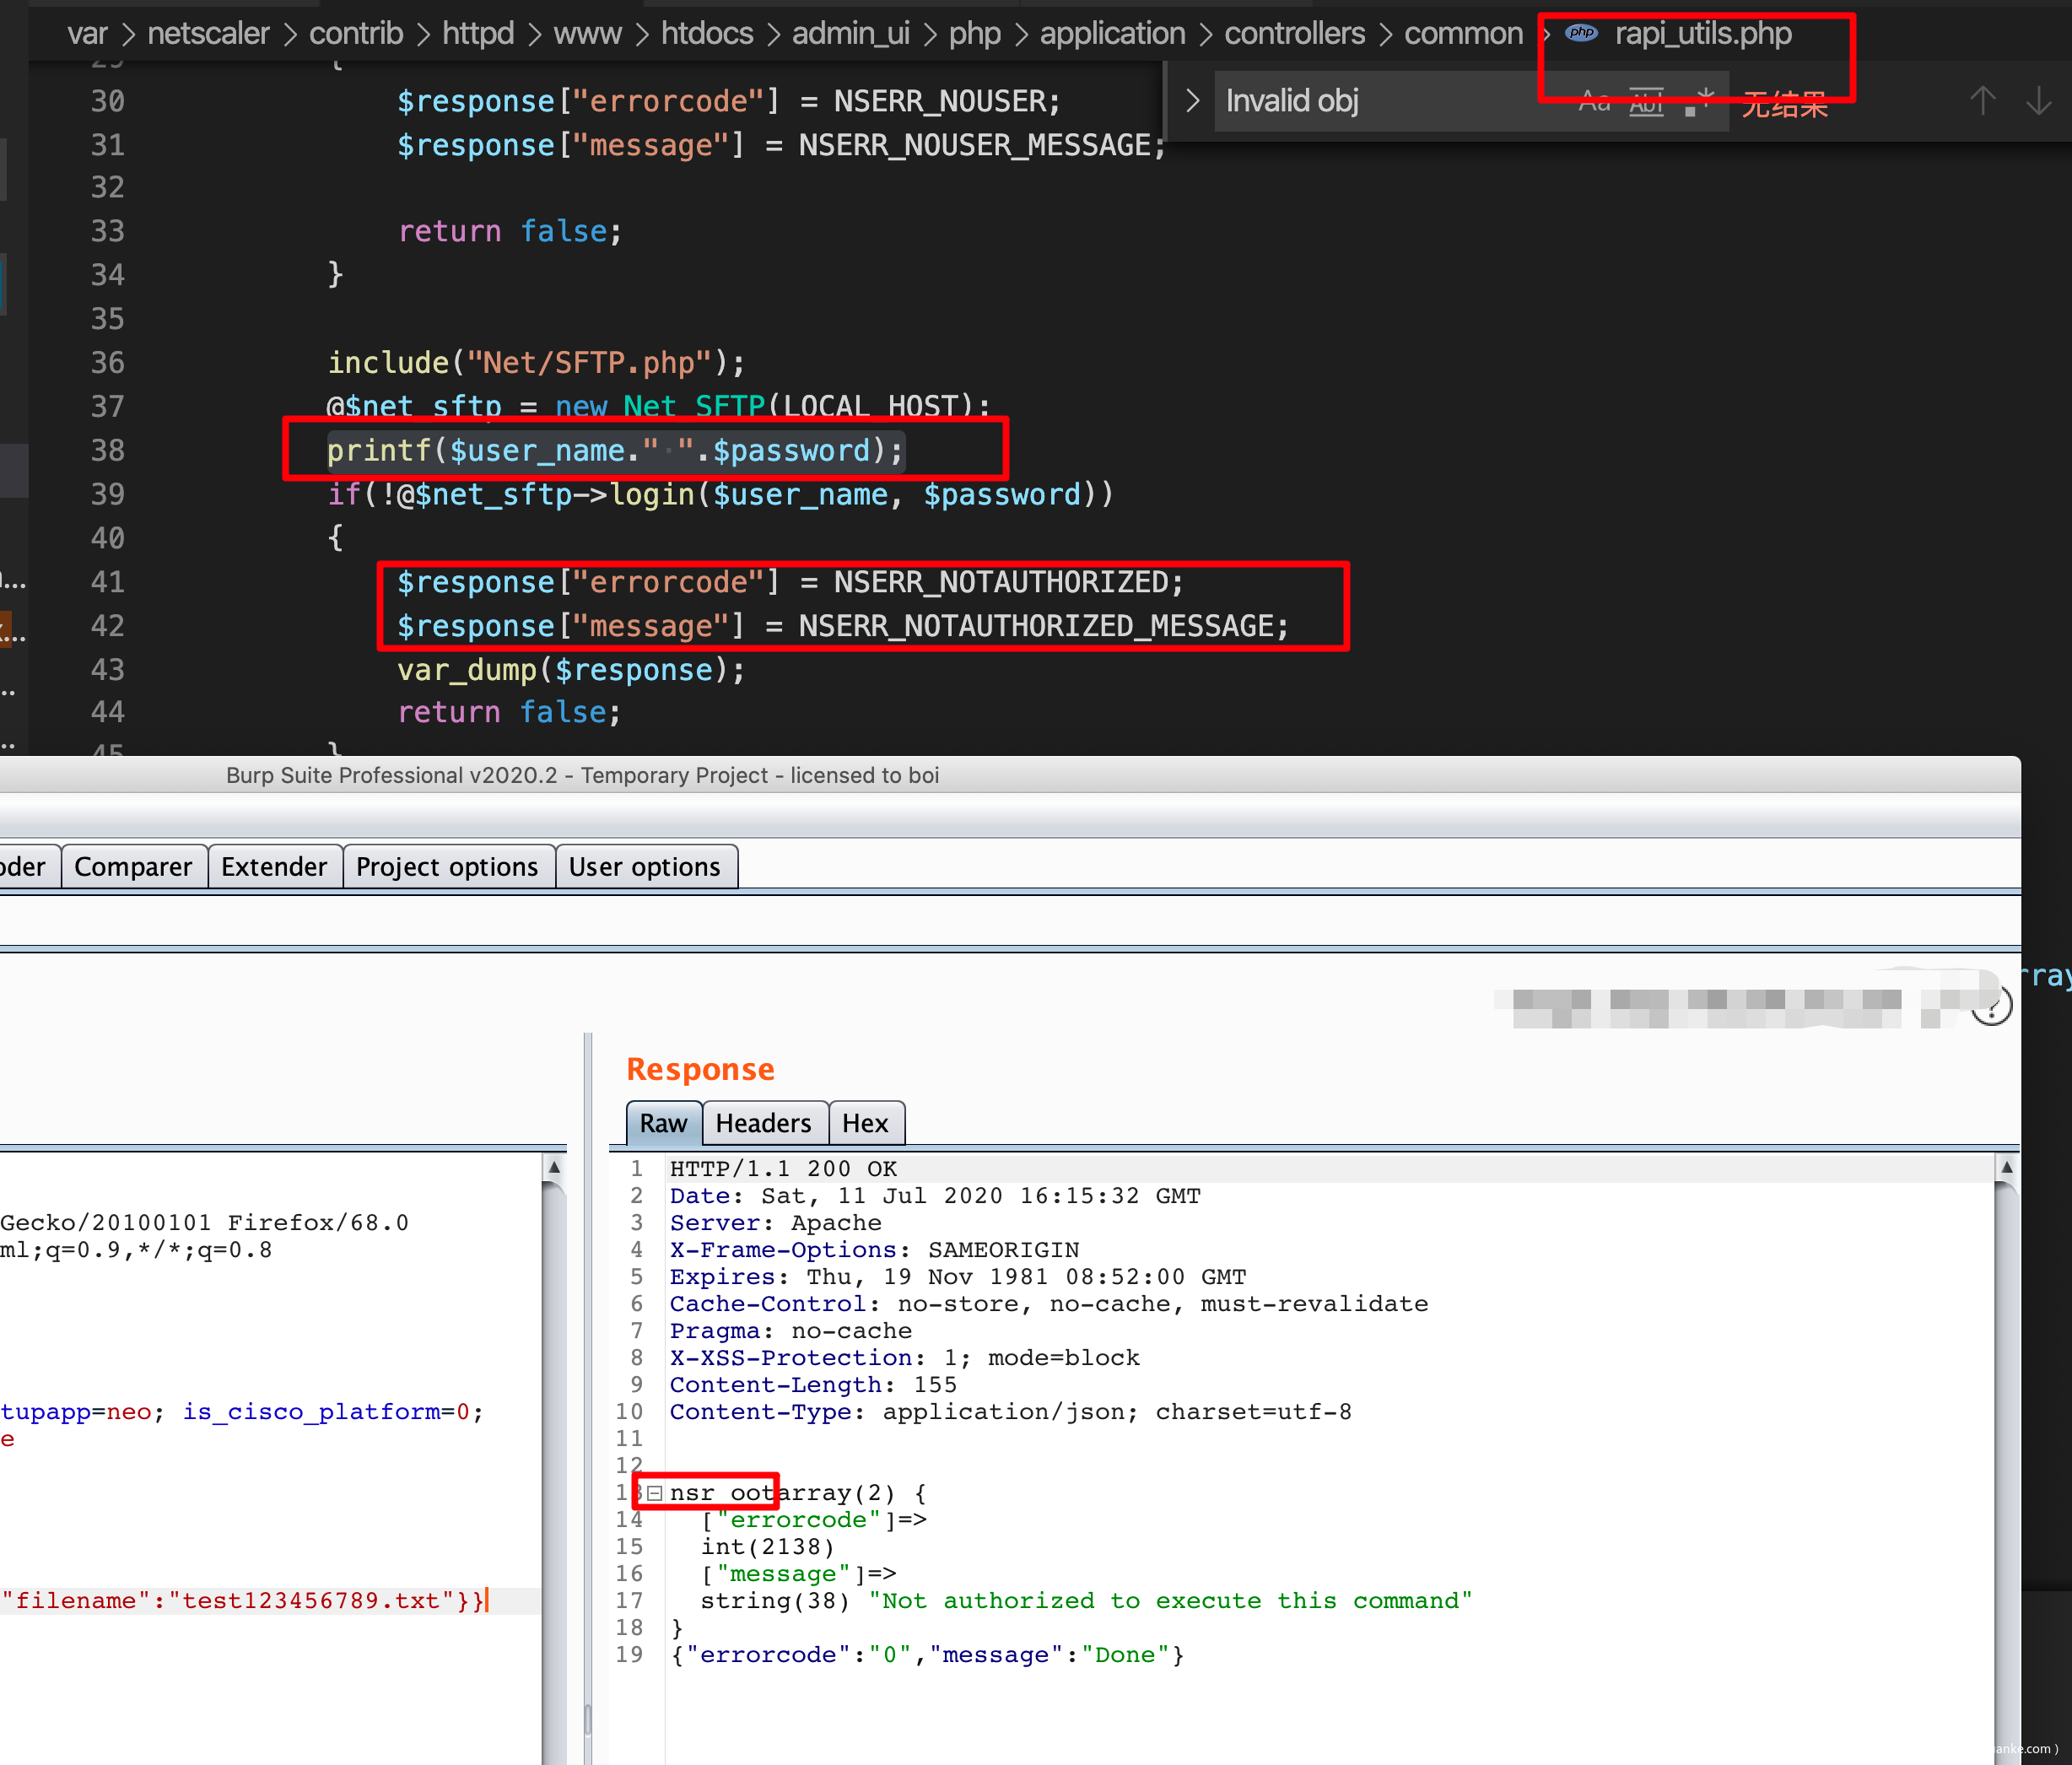Toggle Match Case in find widget
This screenshot has width=2072, height=1765.
pyautogui.click(x=1594, y=102)
